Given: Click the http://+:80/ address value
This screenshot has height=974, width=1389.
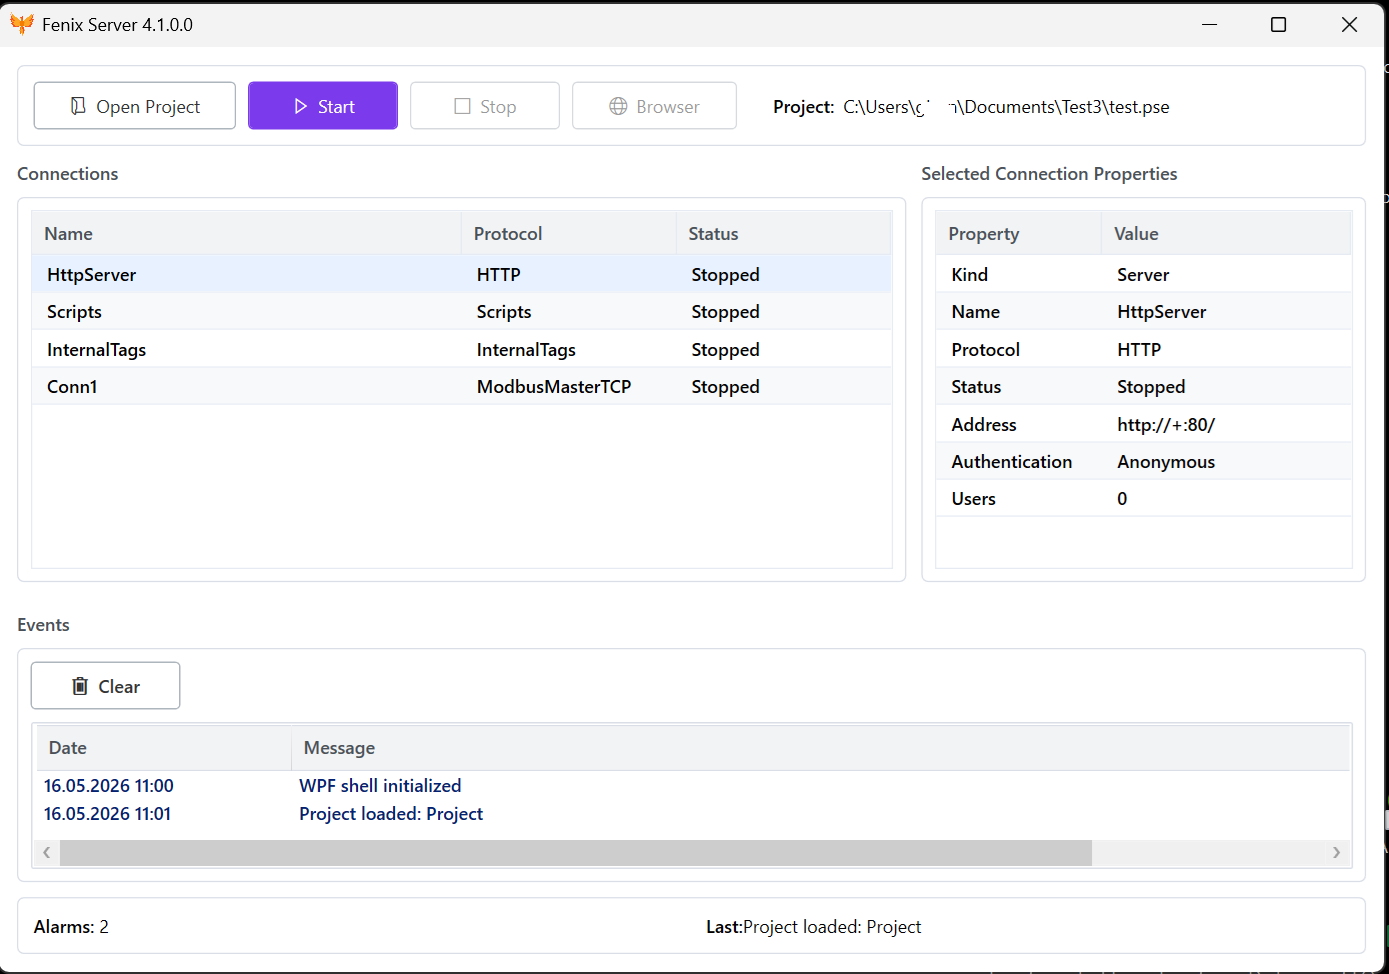Looking at the screenshot, I should coord(1166,425).
